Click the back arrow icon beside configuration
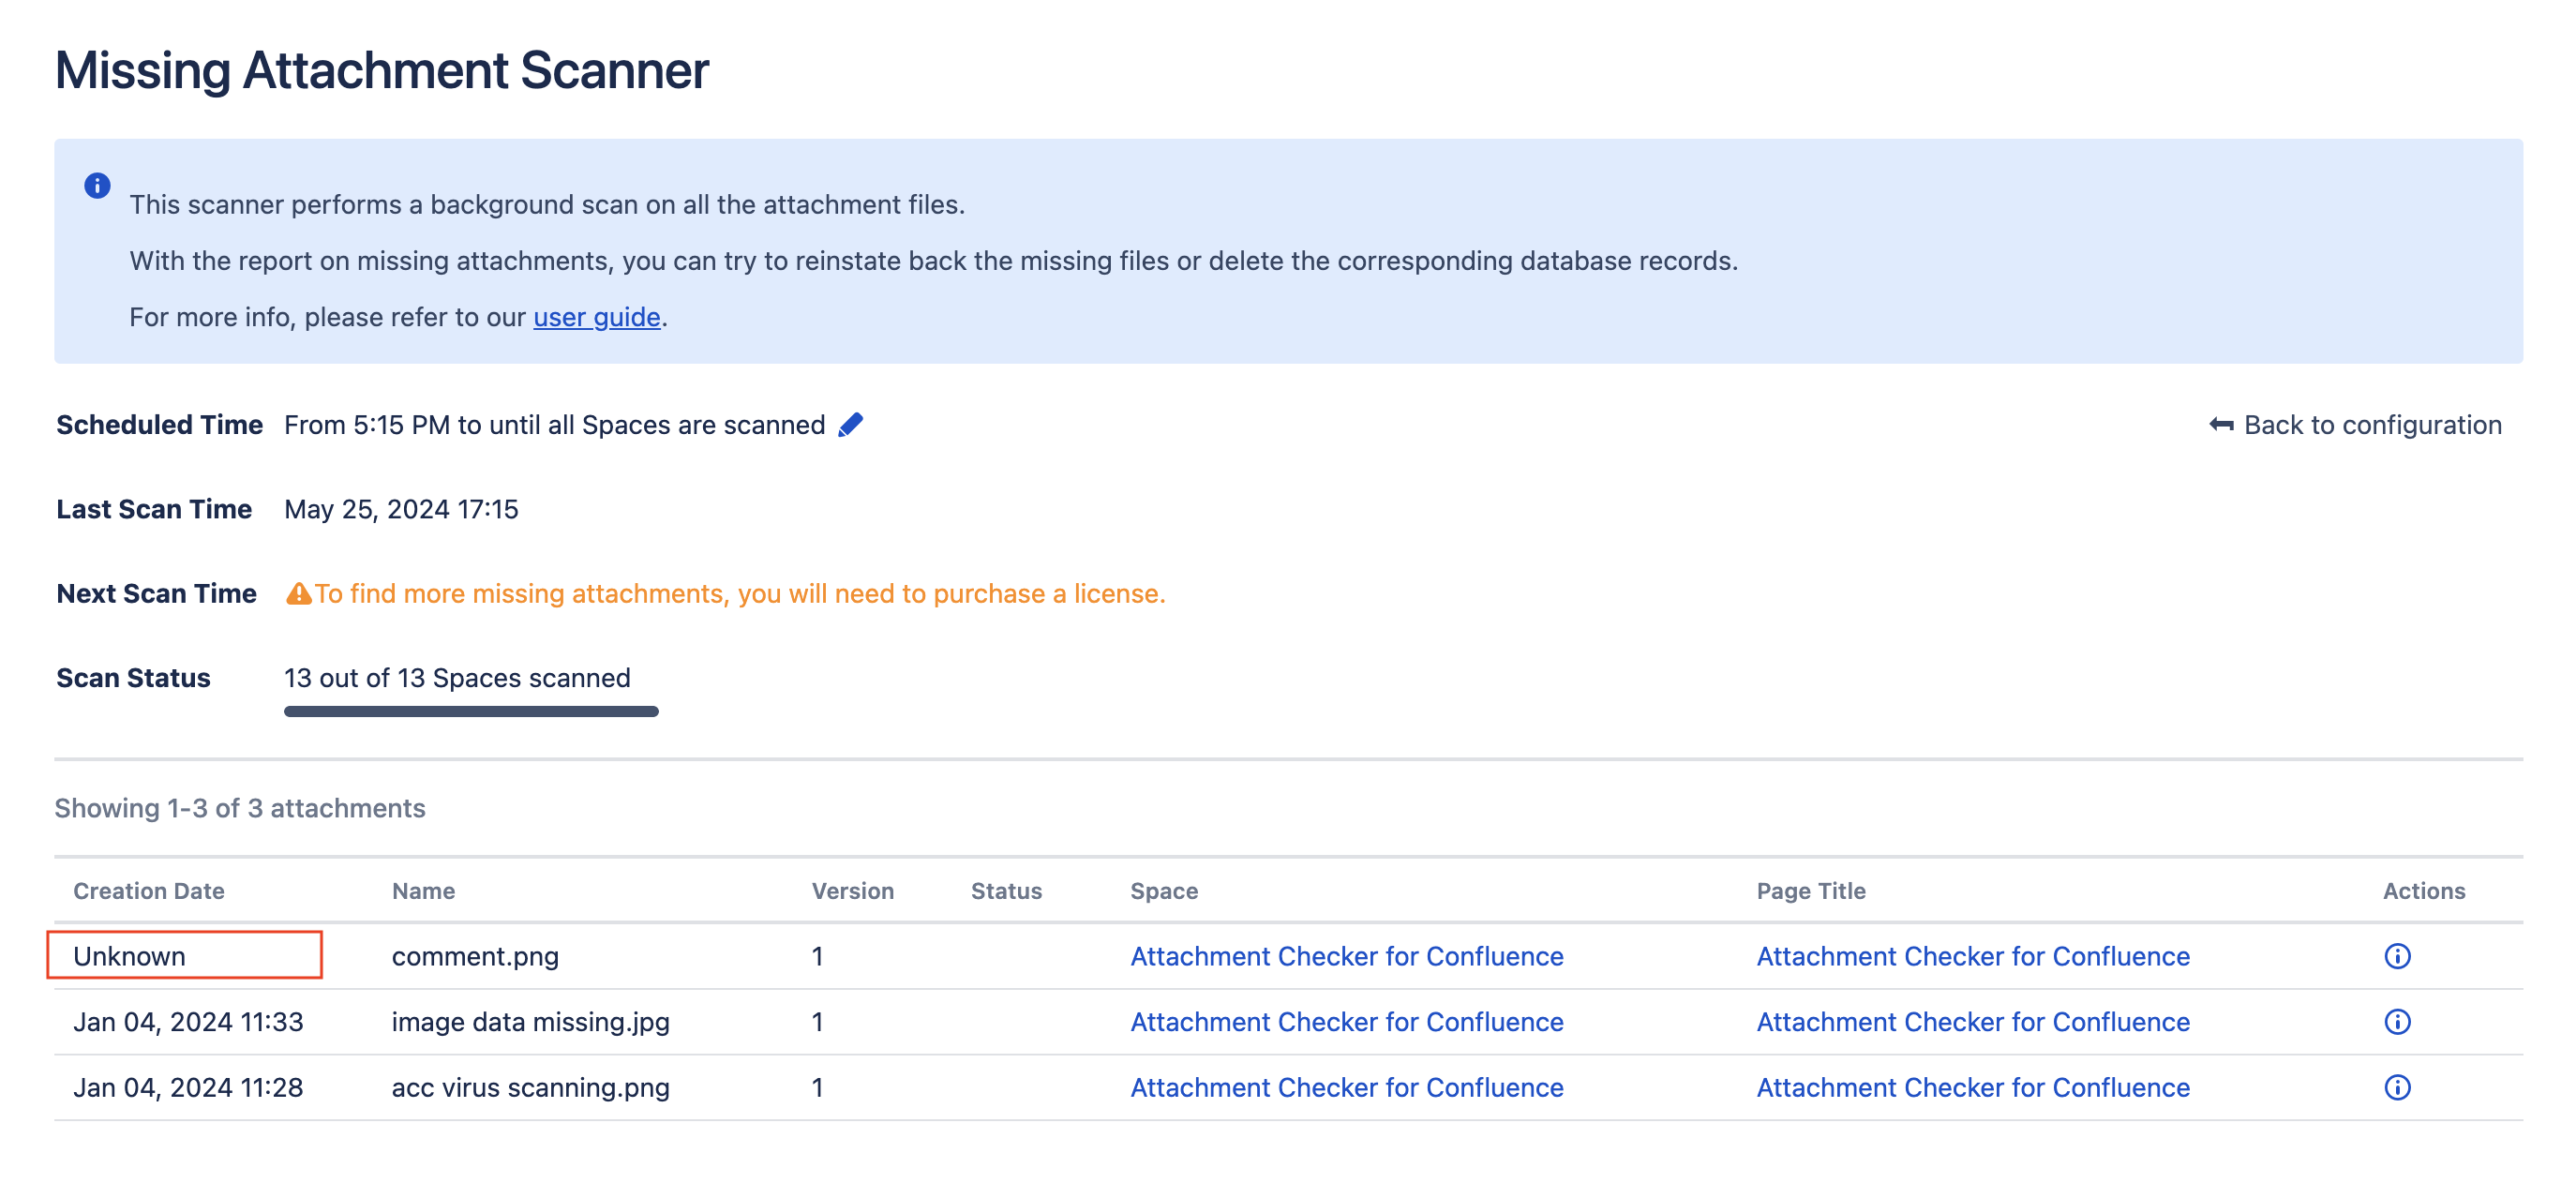The width and height of the screenshot is (2576, 1183). 2220,425
